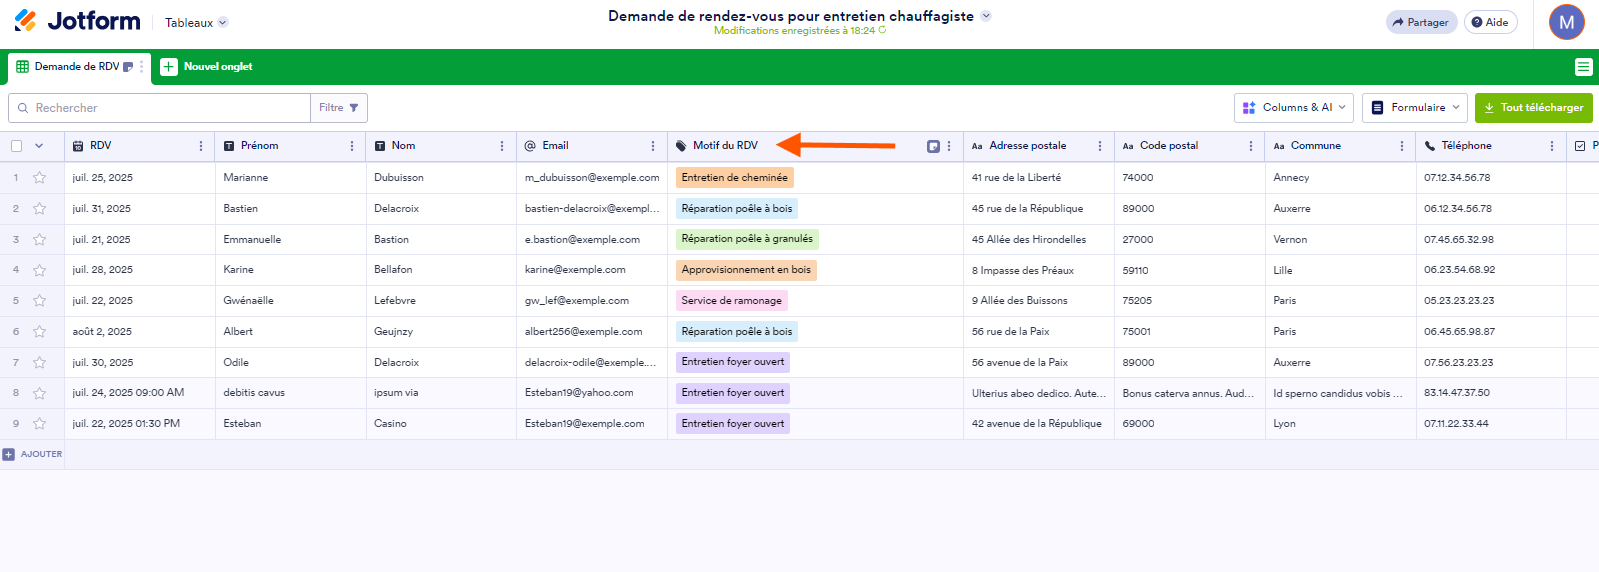Open the user avatar profile menu

pyautogui.click(x=1566, y=22)
